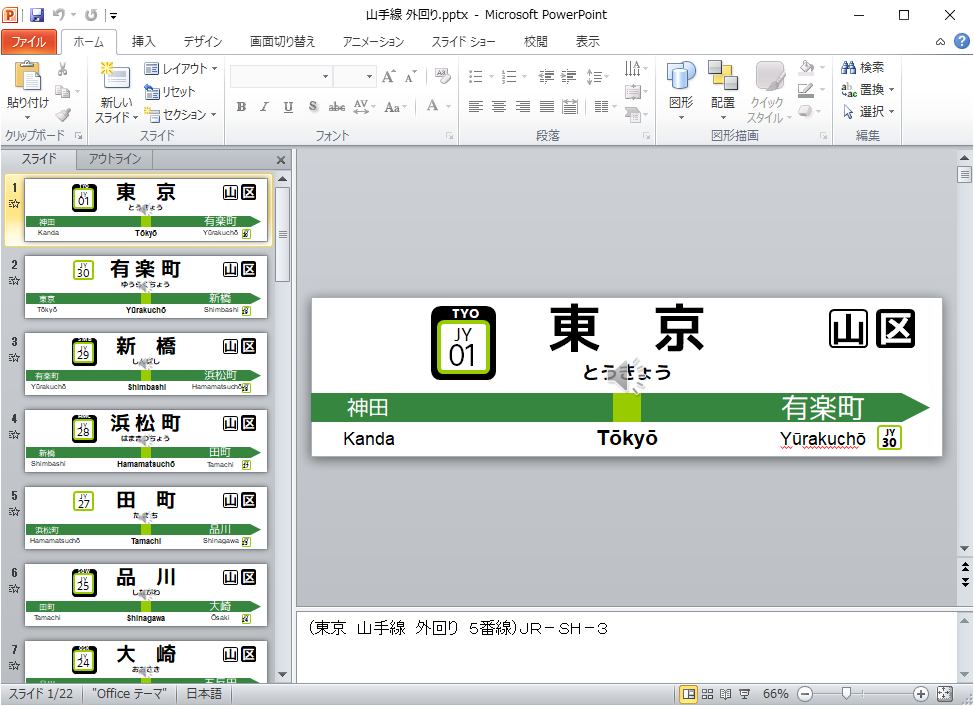Click the Undo arrow icon

59,15
